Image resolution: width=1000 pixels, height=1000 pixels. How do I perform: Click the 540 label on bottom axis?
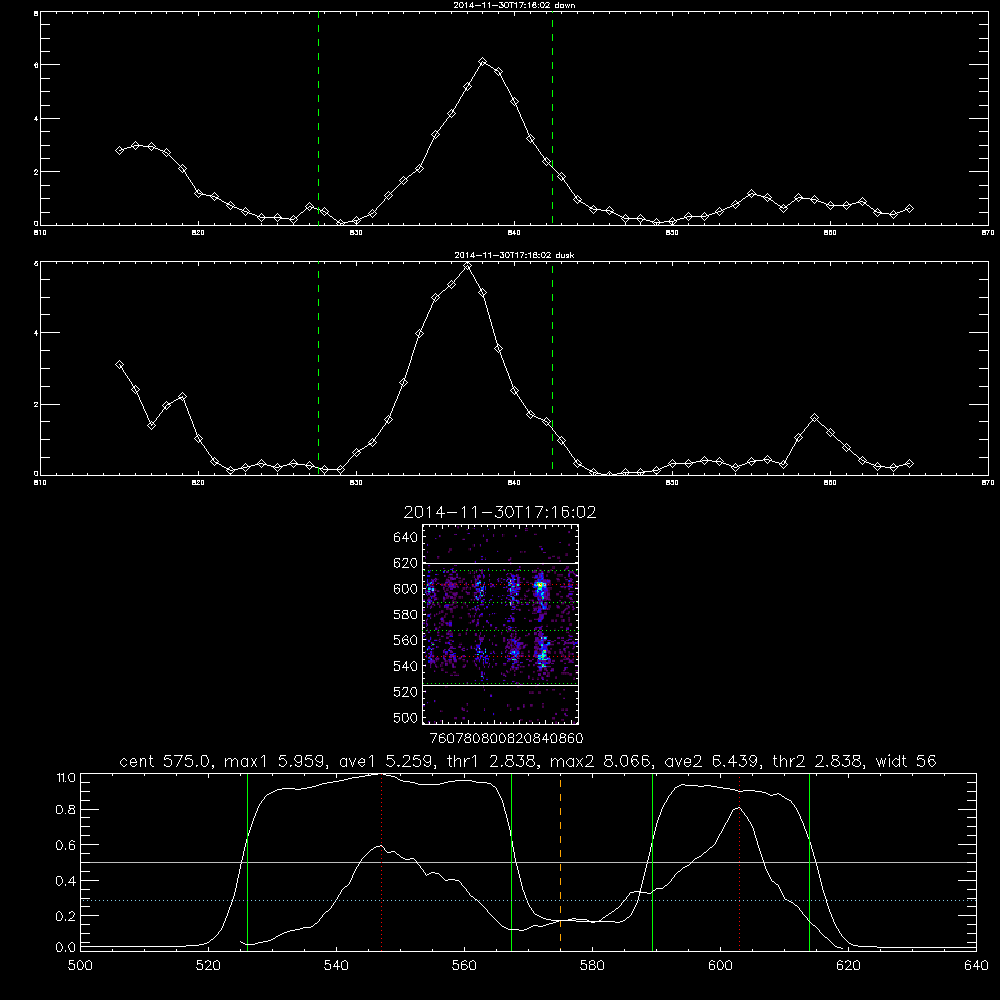(336, 966)
